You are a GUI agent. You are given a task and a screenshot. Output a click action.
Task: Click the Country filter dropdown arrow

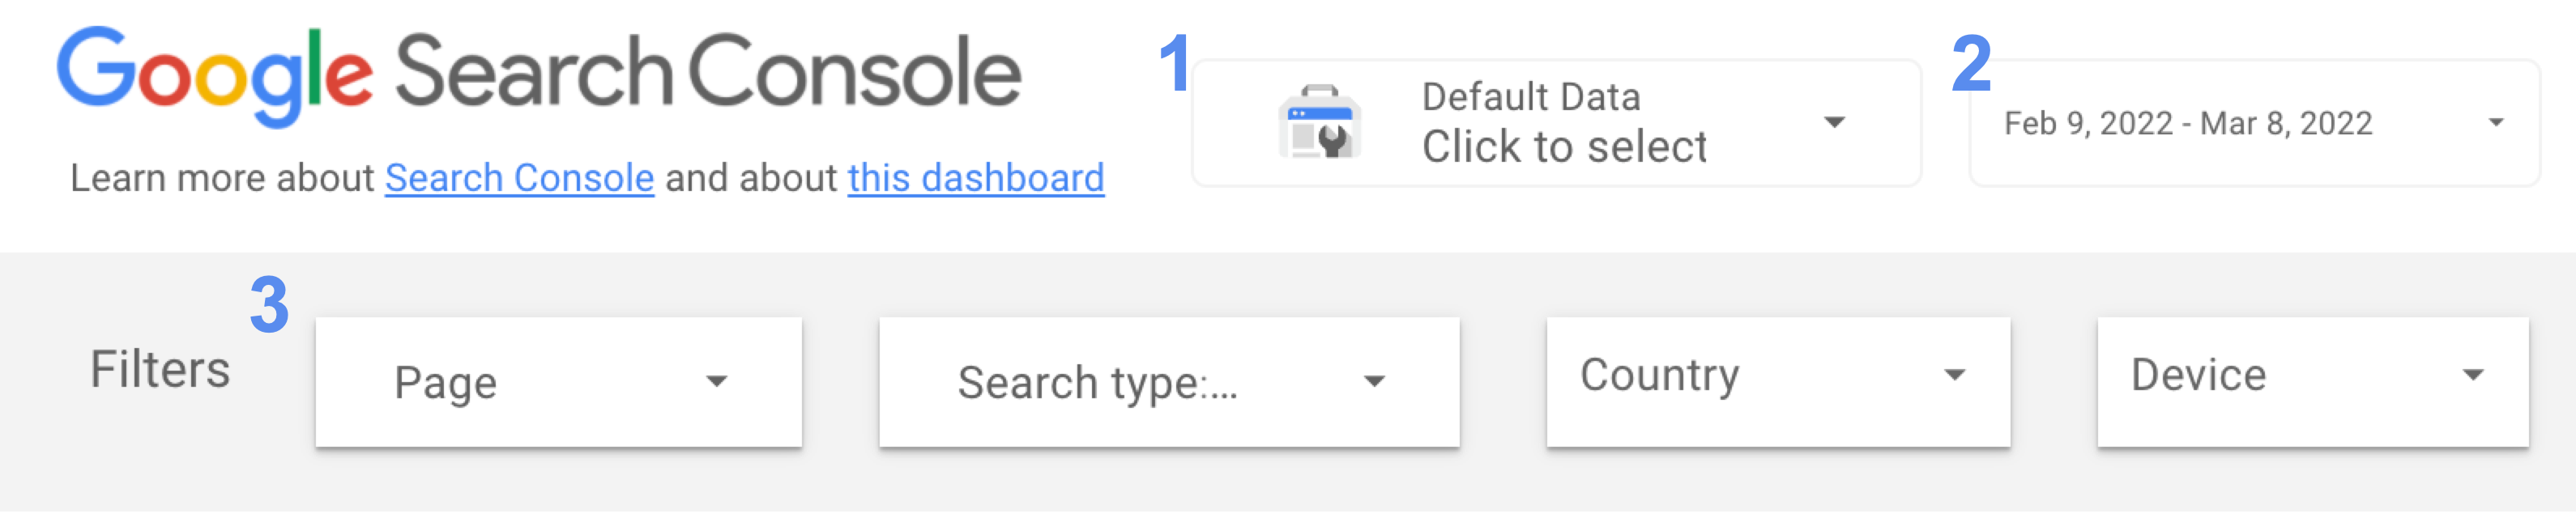tap(1953, 375)
